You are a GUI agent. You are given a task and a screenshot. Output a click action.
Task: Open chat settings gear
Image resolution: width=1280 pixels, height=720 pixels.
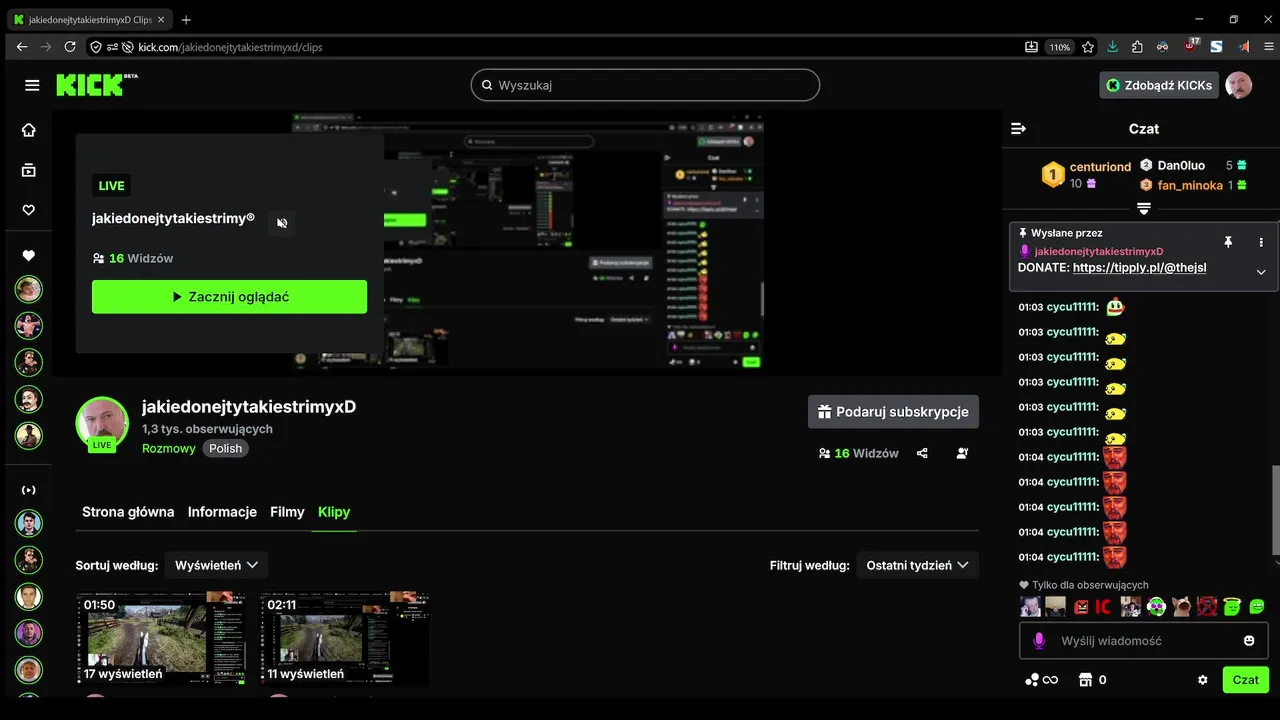point(1203,680)
